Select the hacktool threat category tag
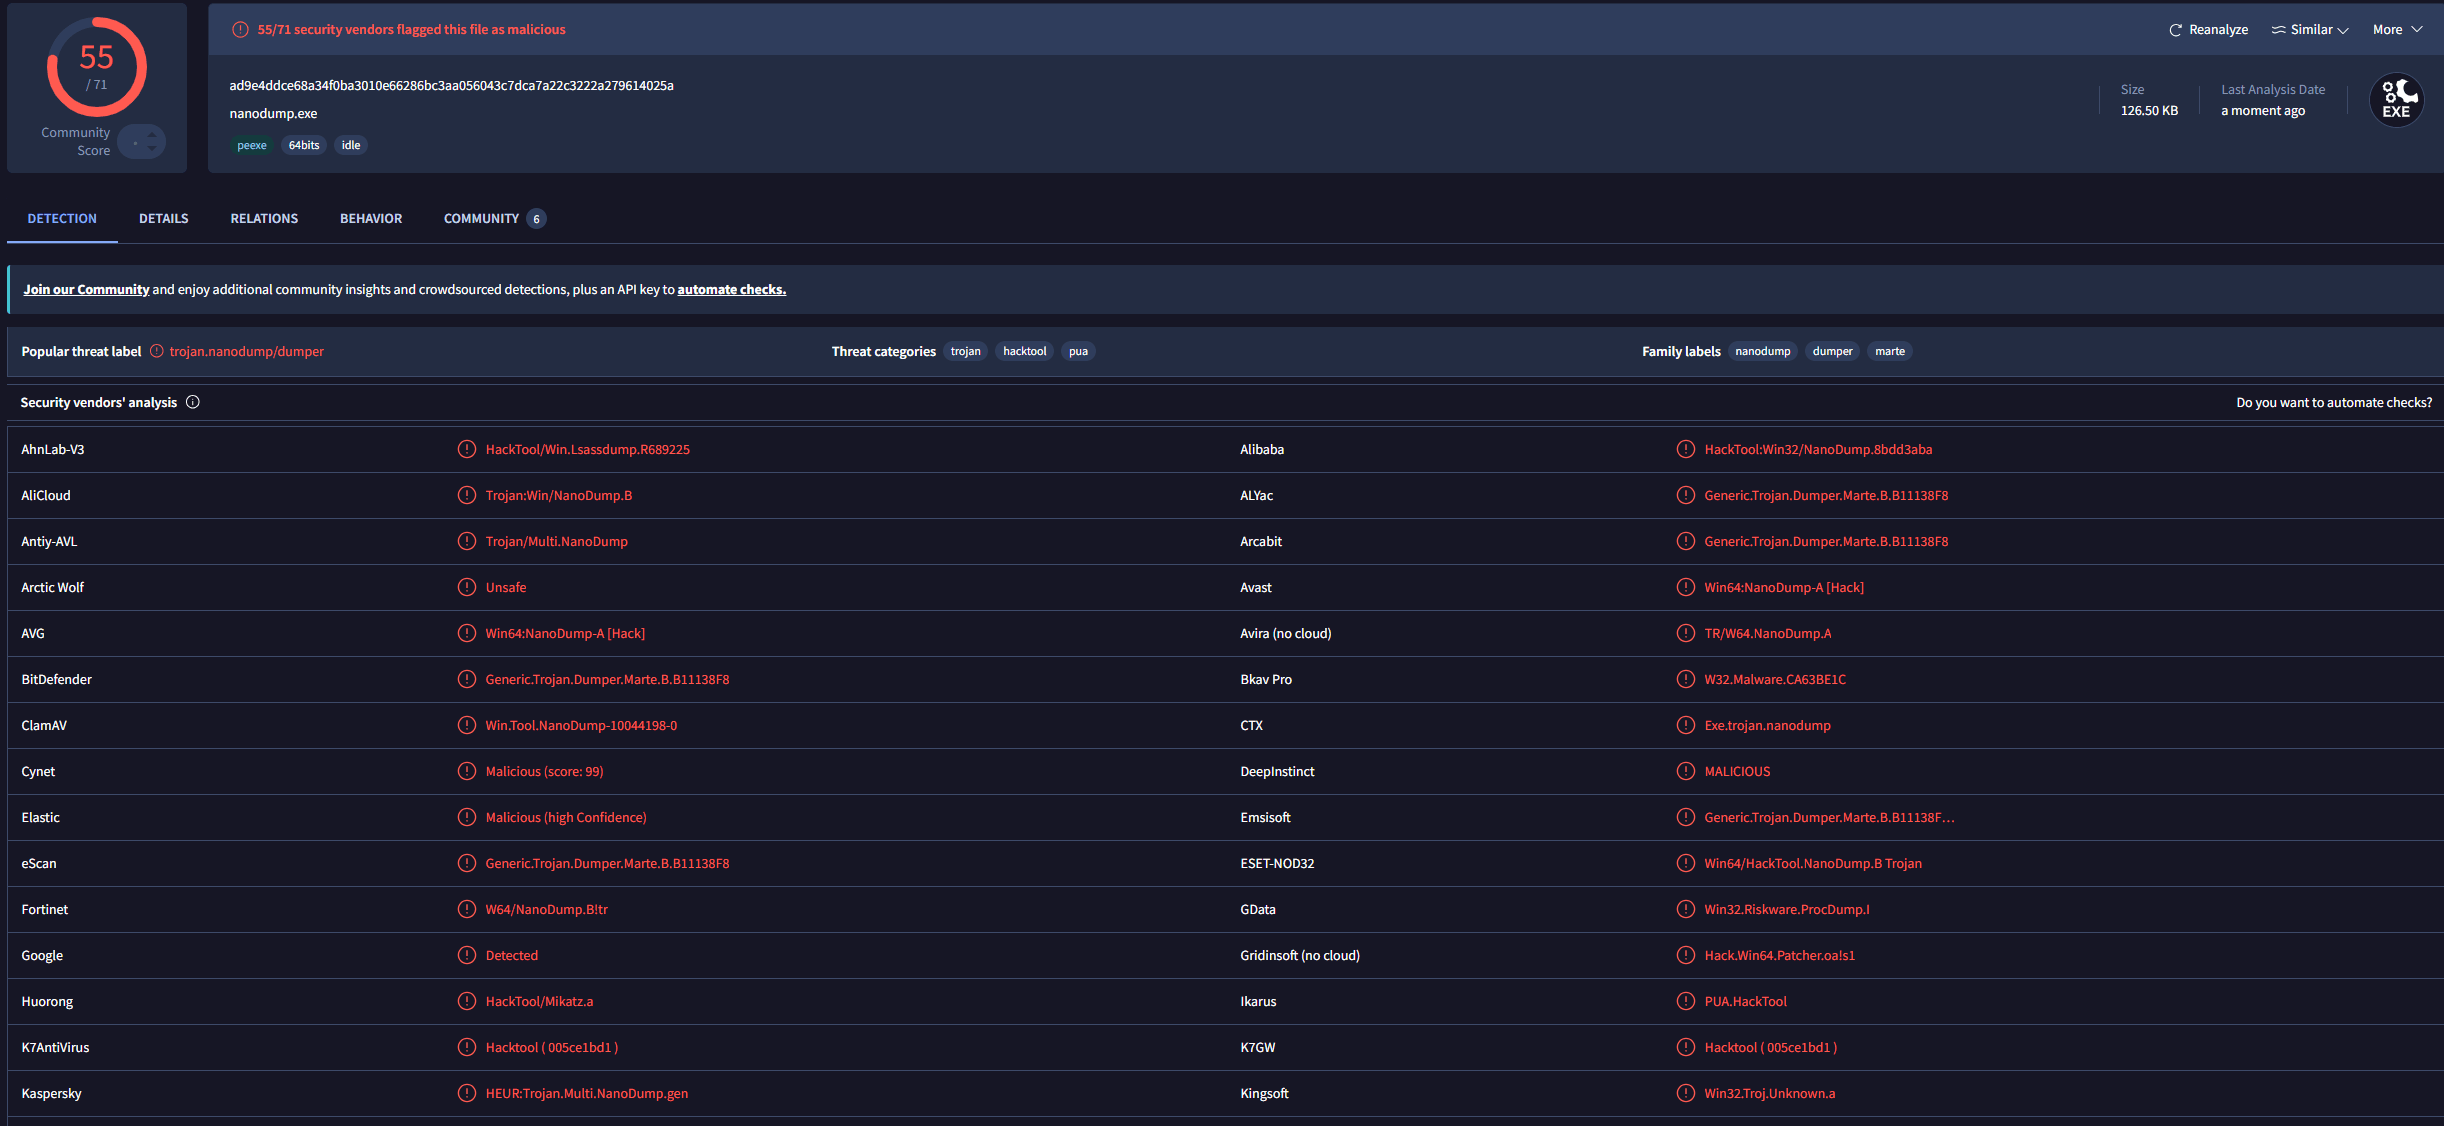 coord(1025,351)
